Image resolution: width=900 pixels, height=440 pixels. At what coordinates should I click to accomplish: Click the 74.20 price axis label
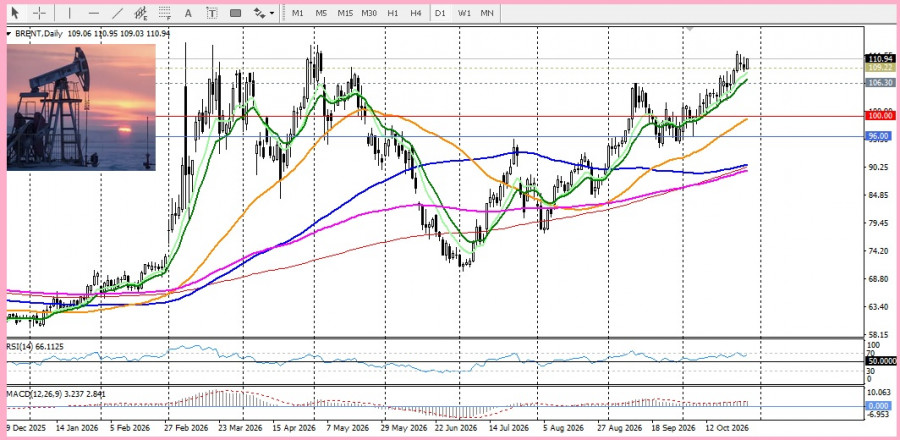(878, 251)
